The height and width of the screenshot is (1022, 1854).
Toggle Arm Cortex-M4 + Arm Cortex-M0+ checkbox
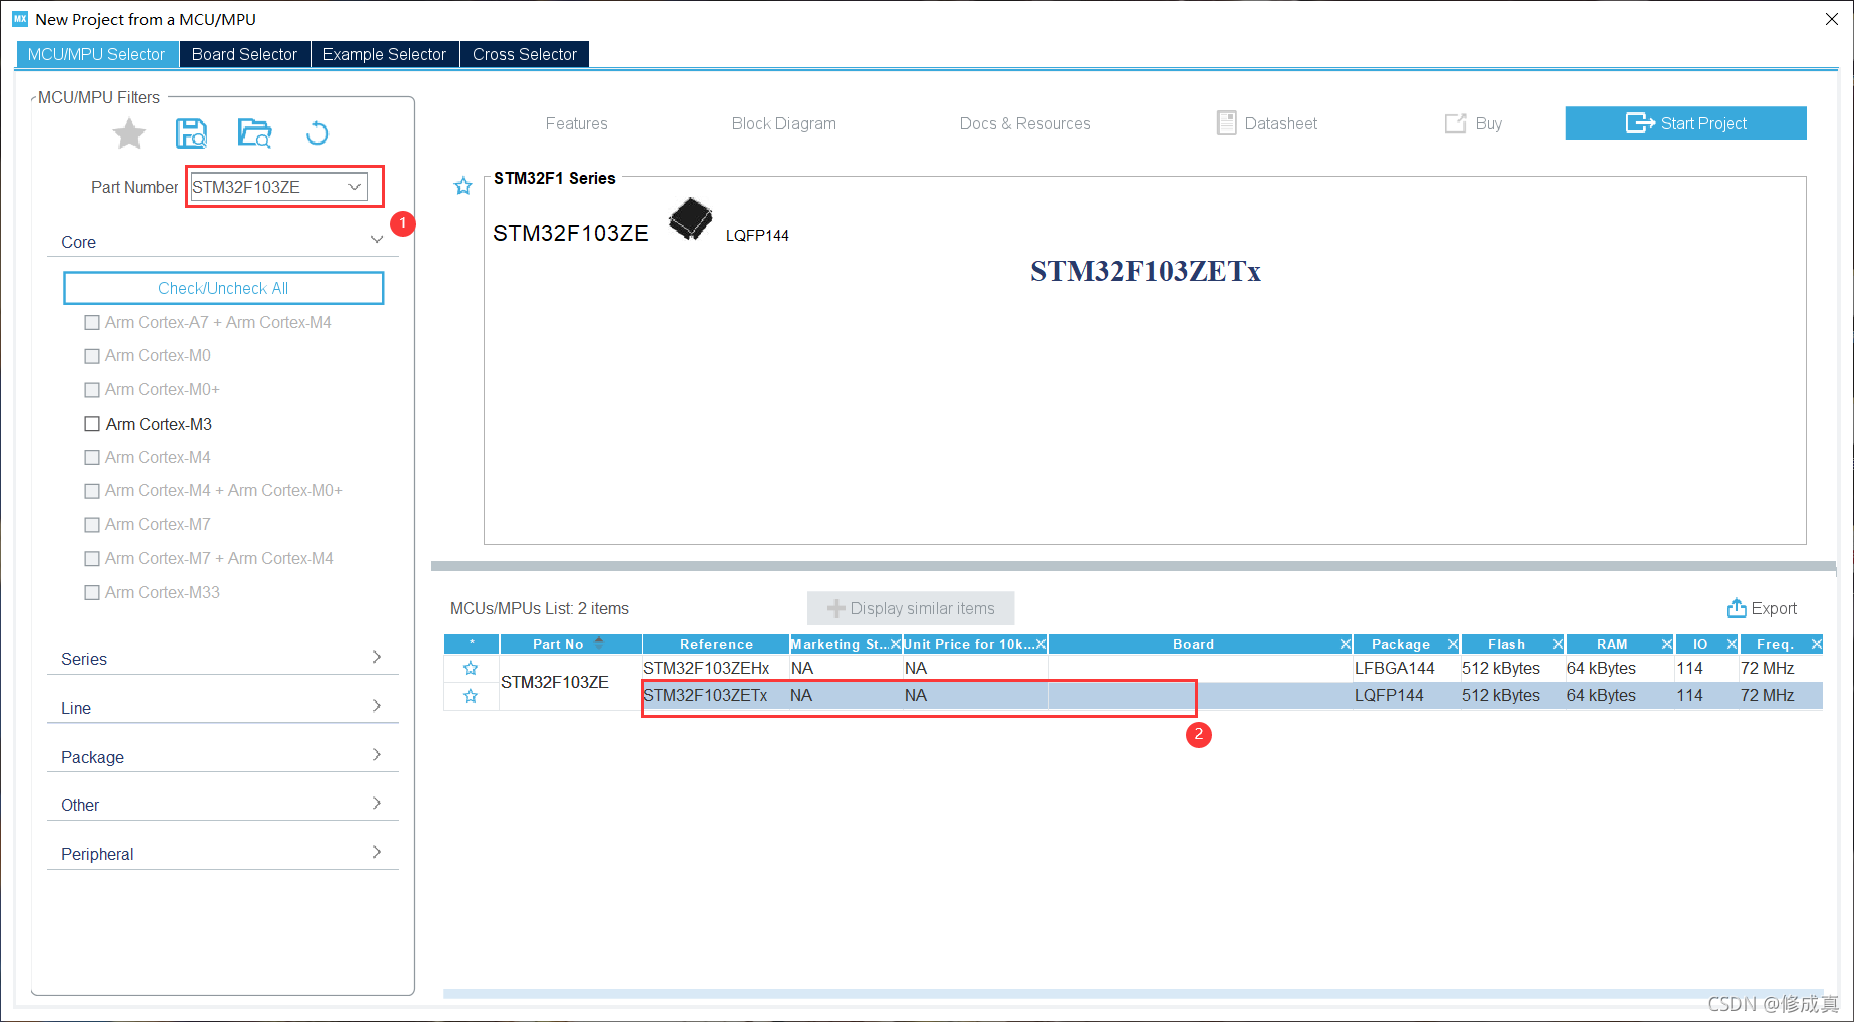point(92,491)
